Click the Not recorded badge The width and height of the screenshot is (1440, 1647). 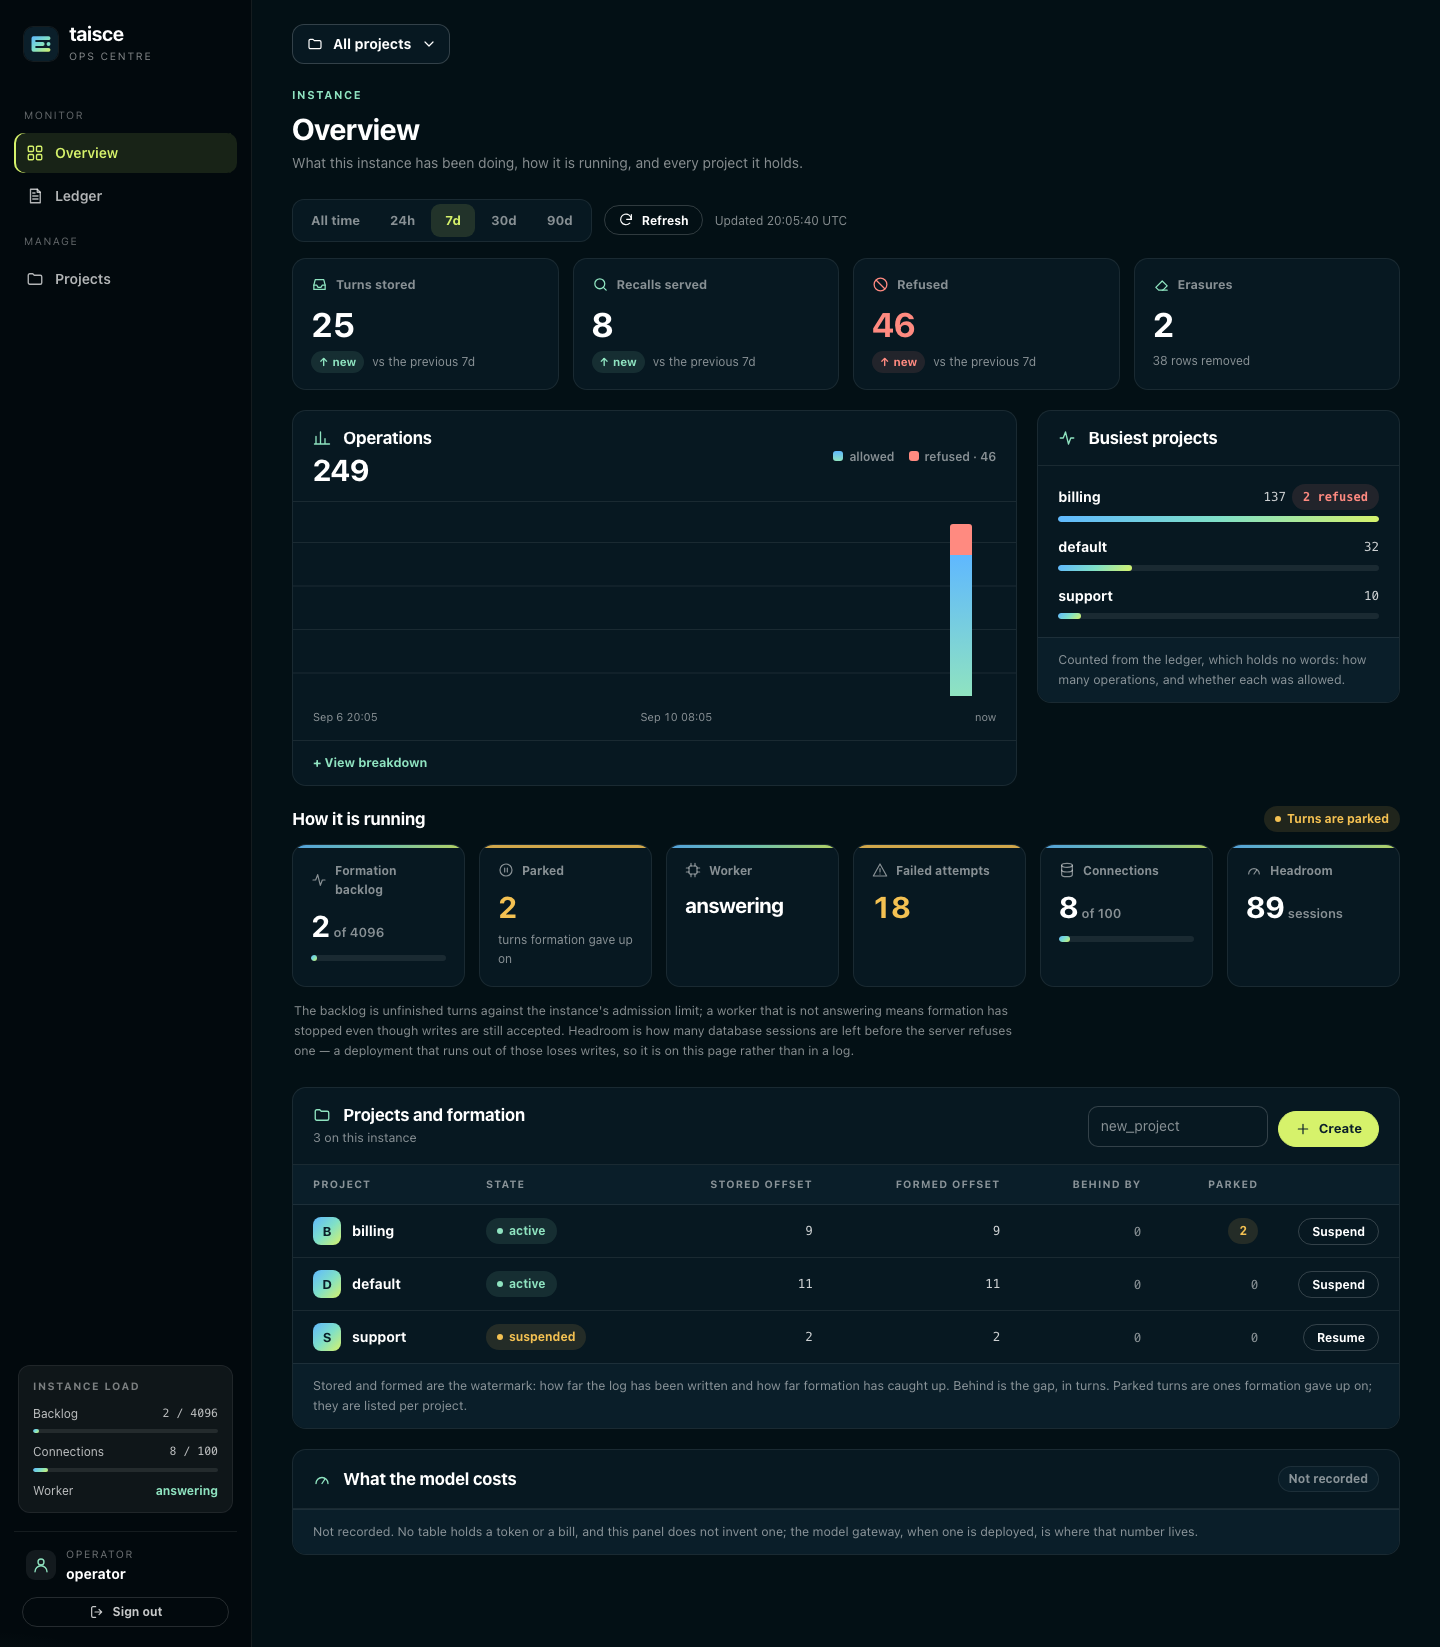[x=1328, y=1479]
